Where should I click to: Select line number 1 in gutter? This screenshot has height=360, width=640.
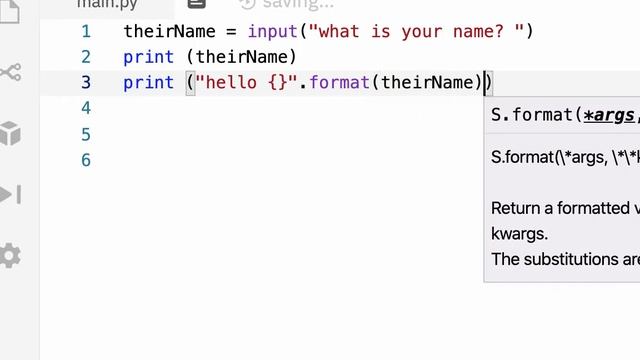[x=86, y=31]
